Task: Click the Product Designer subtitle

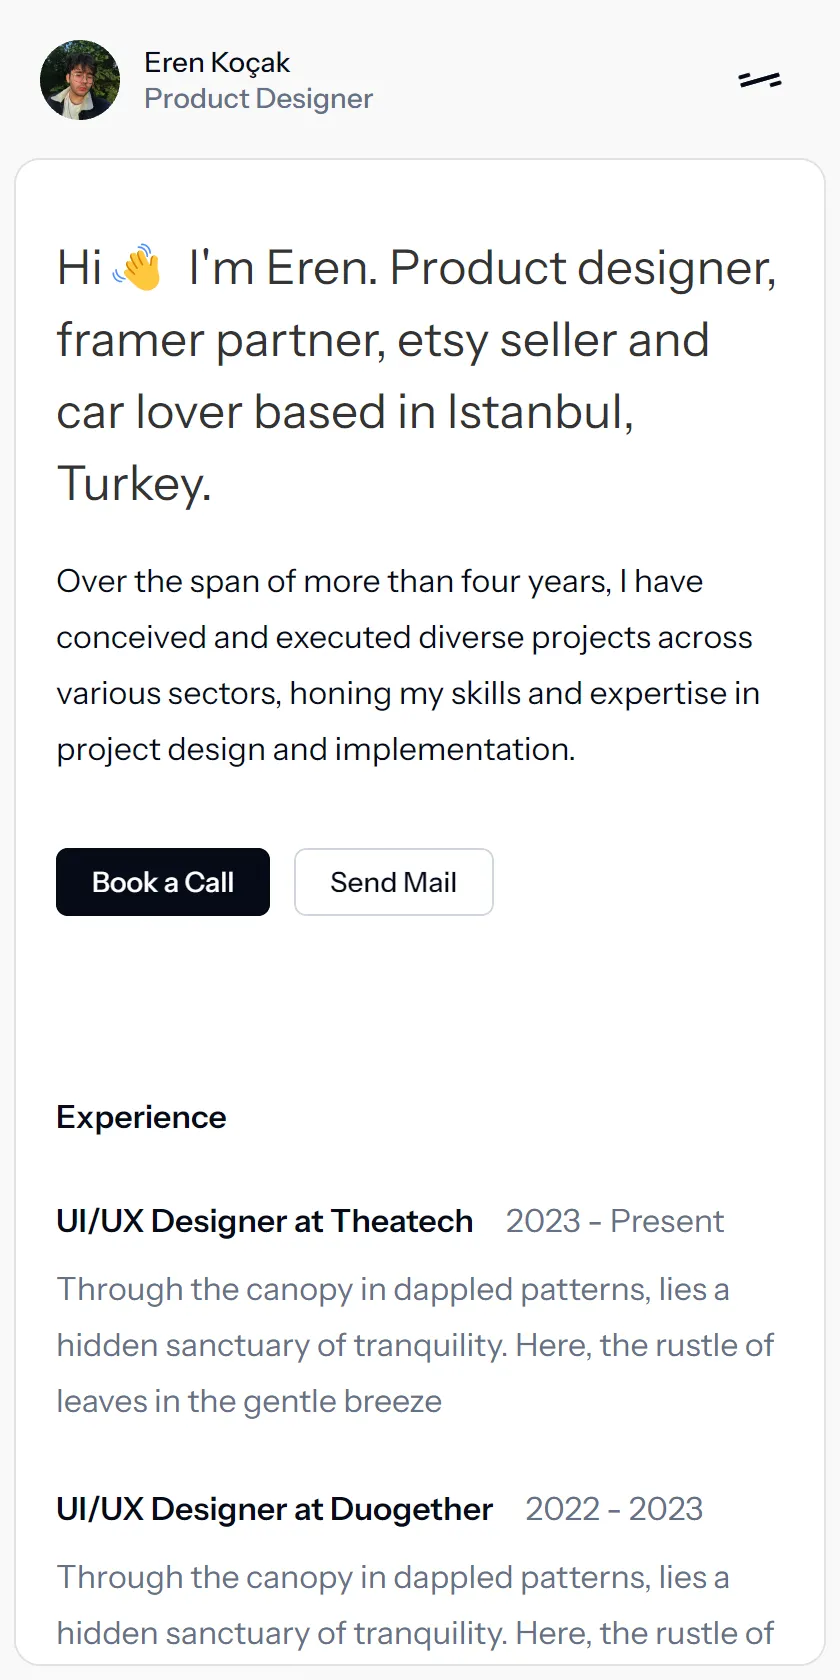Action: tap(258, 98)
